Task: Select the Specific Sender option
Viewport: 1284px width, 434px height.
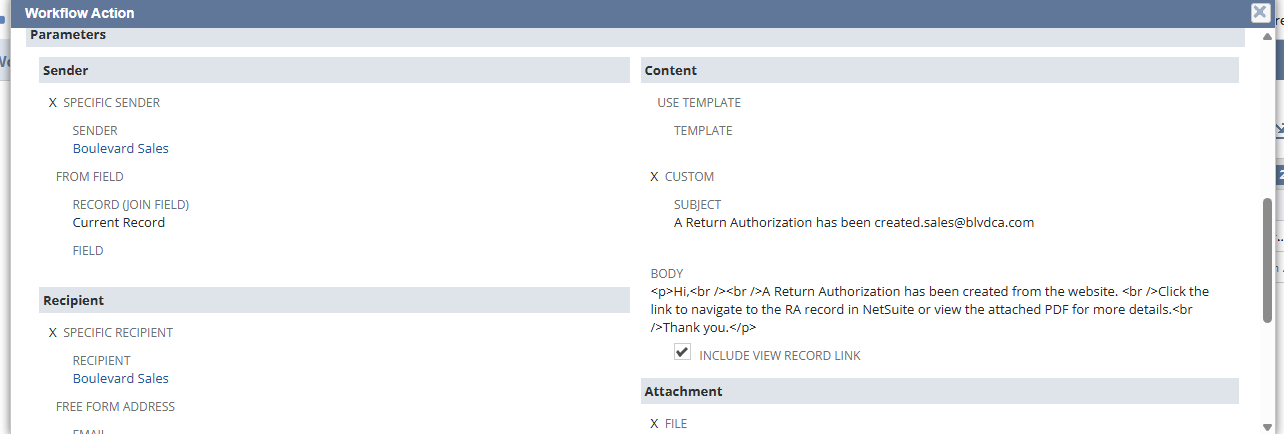Action: tap(53, 102)
